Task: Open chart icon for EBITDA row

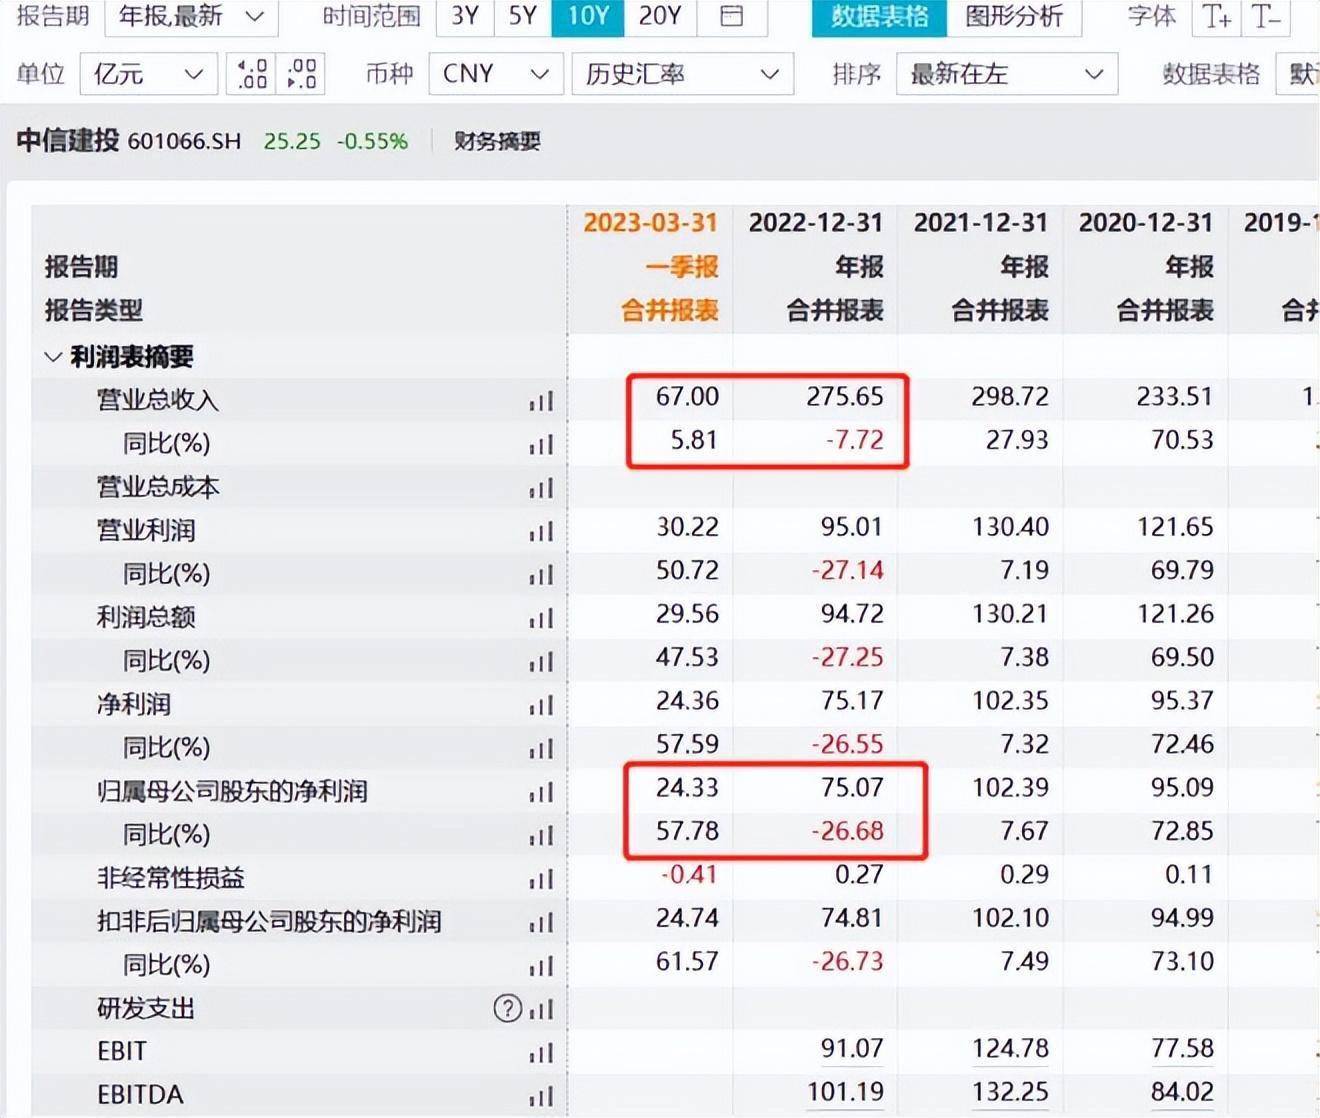Action: point(541,1096)
